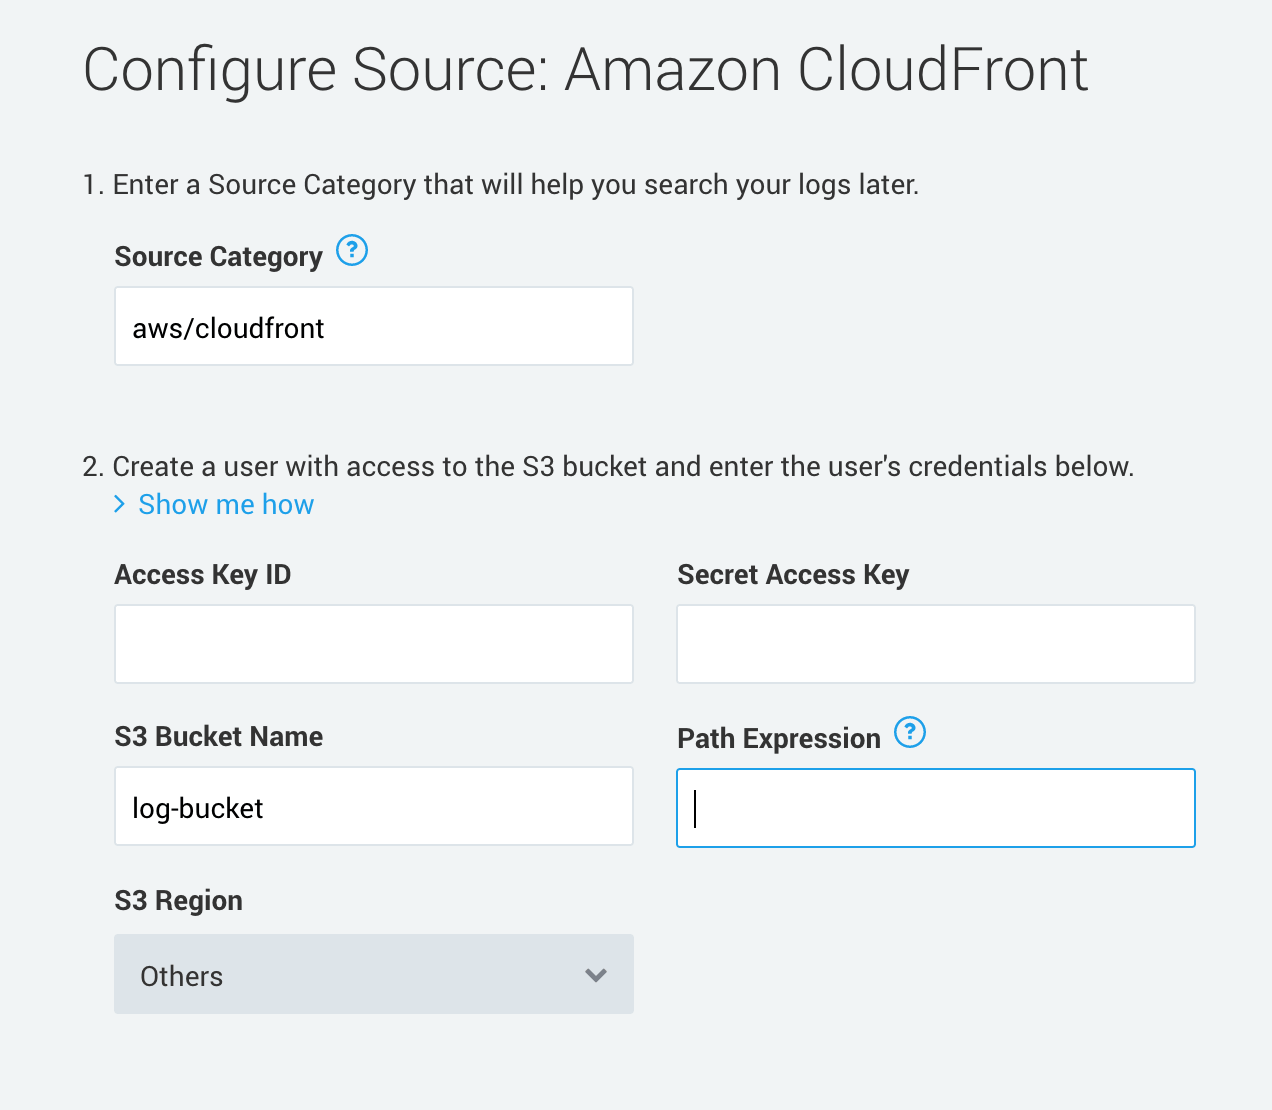Click the 'S3 Region' label
Viewport: 1272px width, 1110px height.
click(179, 901)
